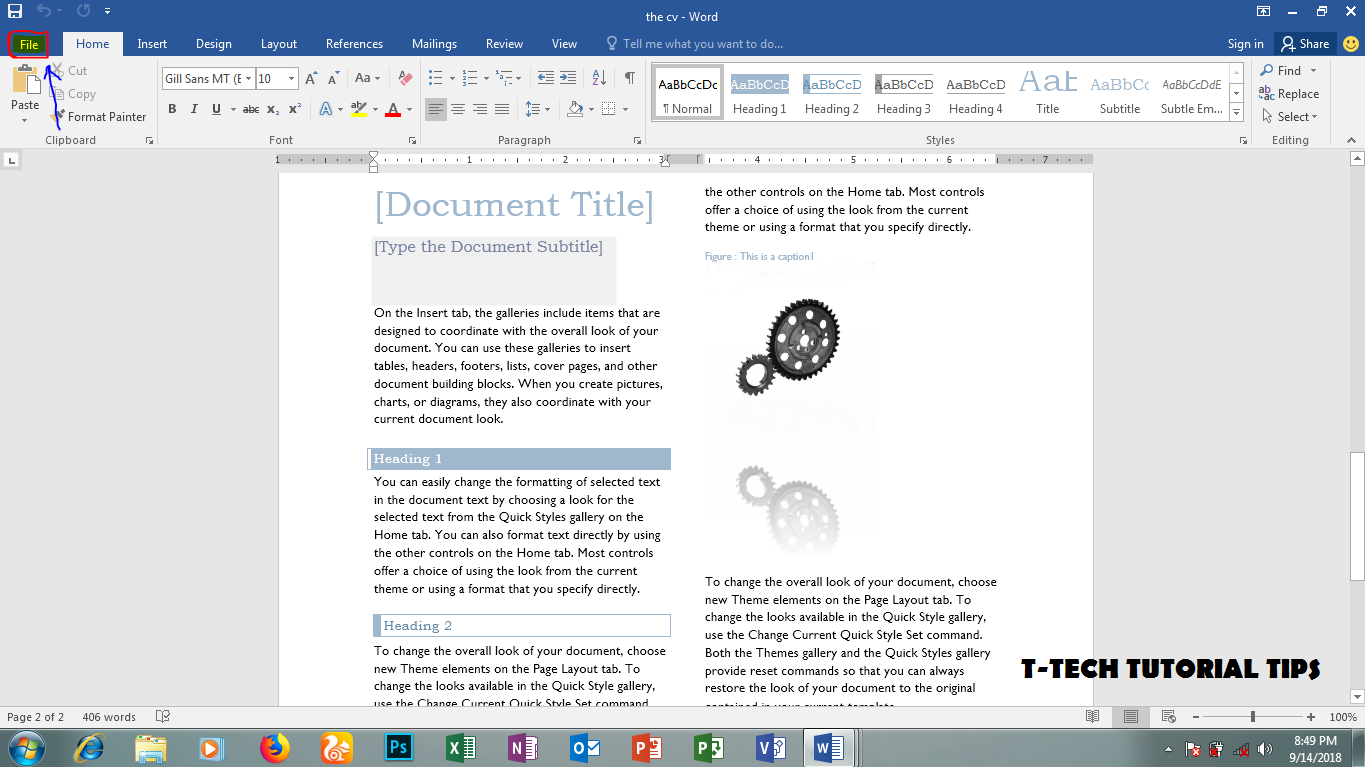1365x767 pixels.
Task: Center align the paragraph
Action: coord(457,109)
